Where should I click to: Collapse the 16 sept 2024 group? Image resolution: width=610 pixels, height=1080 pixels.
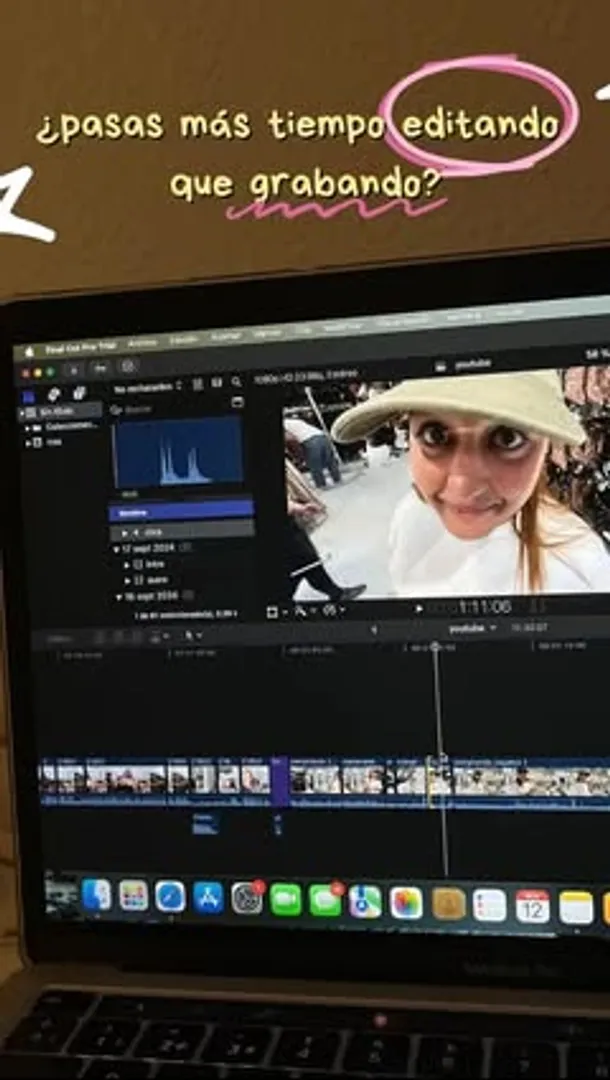pos(119,597)
